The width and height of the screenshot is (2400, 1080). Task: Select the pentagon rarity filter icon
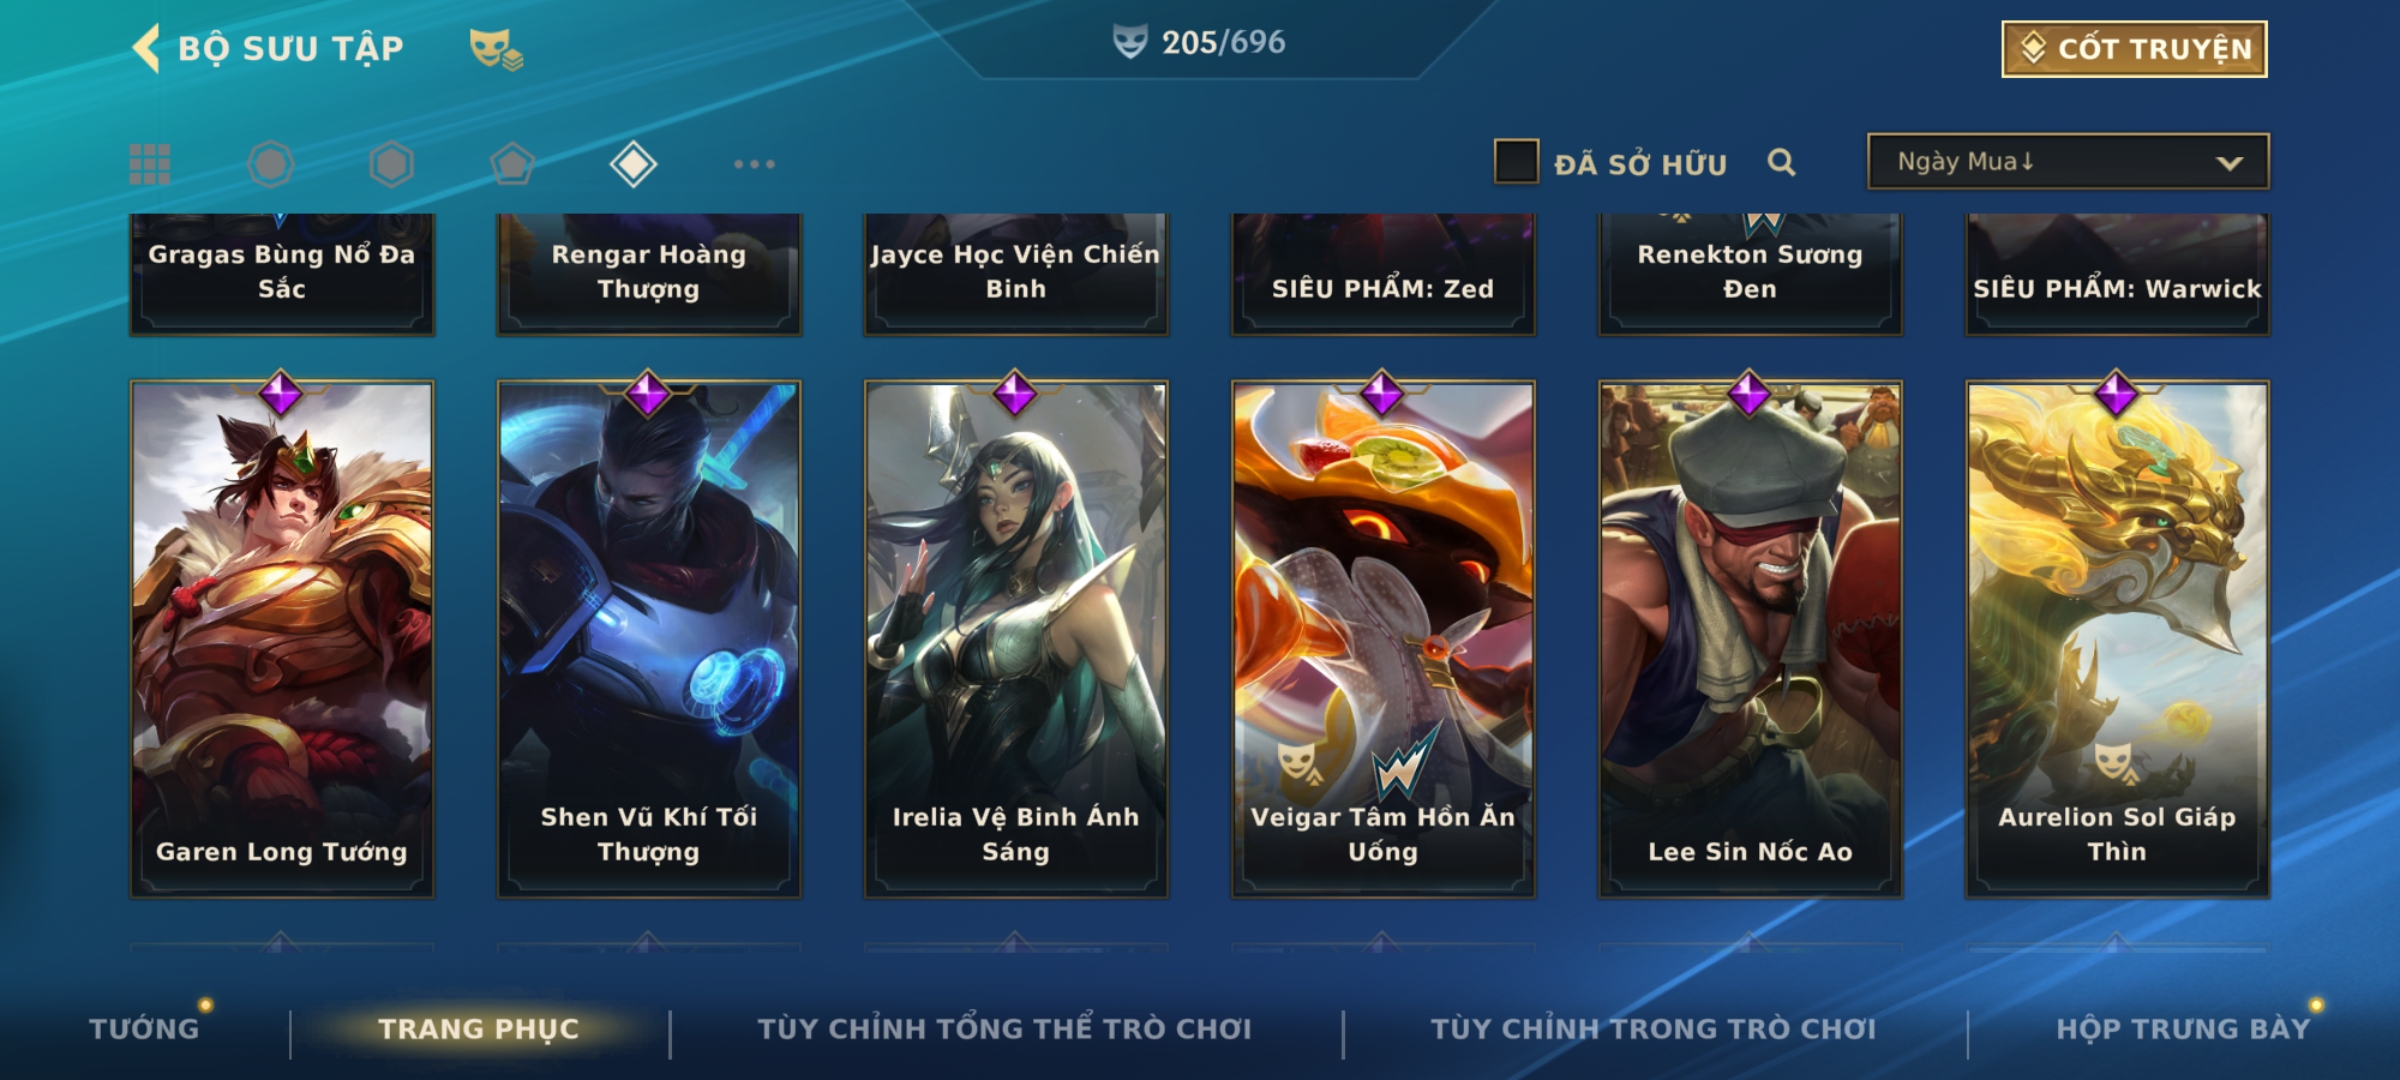(x=512, y=164)
